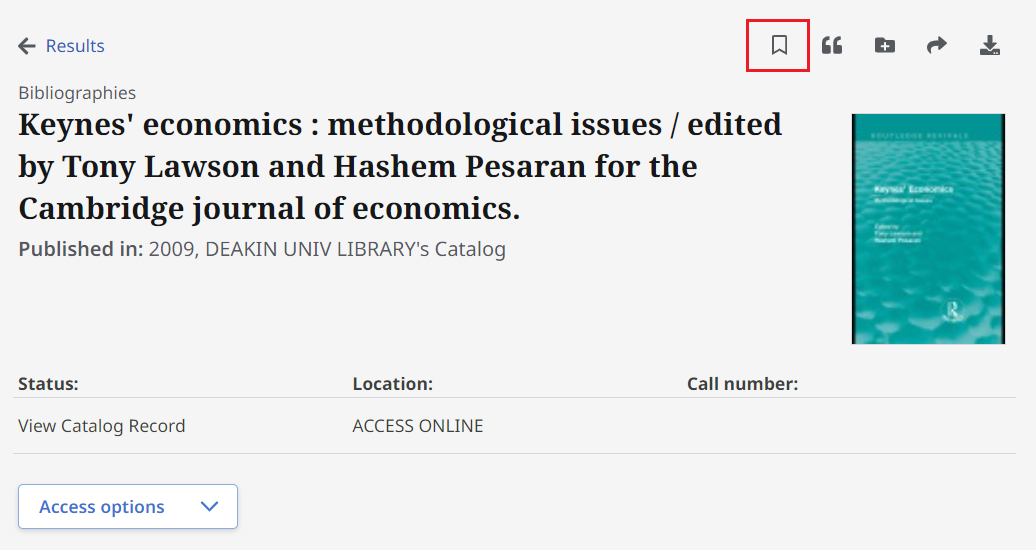Open the Access options dropdown

(128, 507)
